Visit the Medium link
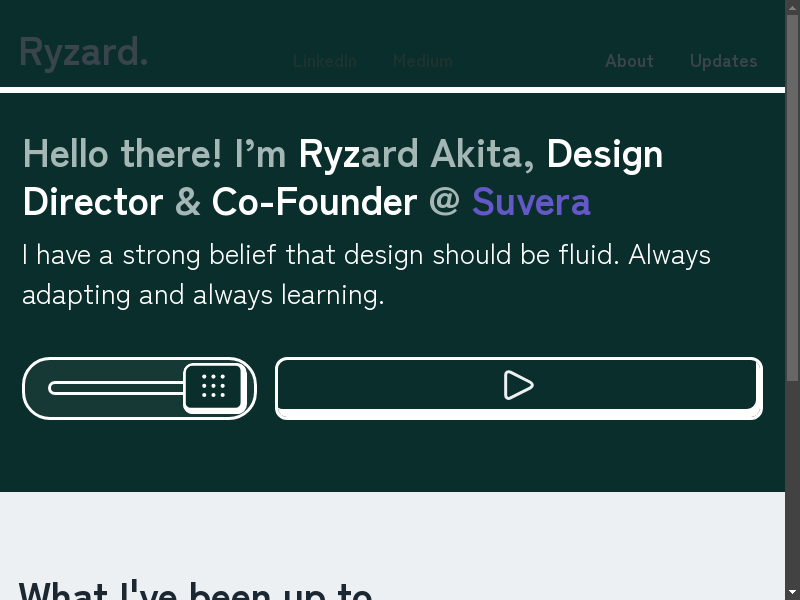 coord(422,61)
